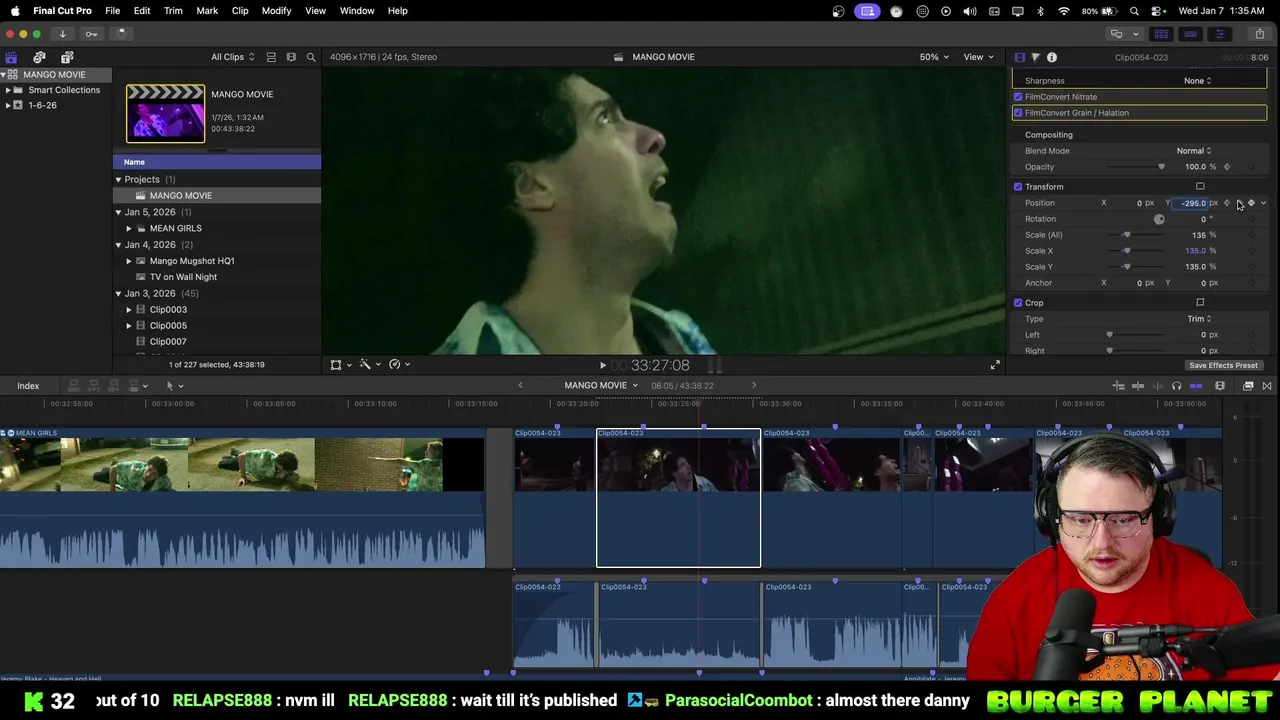This screenshot has height=720, width=1280.
Task: Open the Window menu
Action: click(x=357, y=11)
